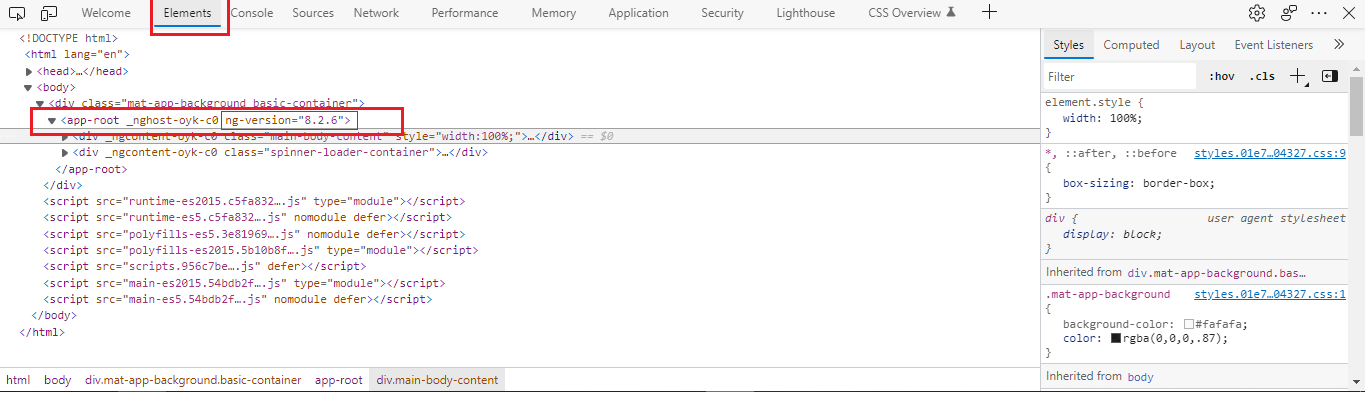This screenshot has width=1365, height=393.
Task: Select the <!DOCTYPE html> line
Action: coord(68,39)
